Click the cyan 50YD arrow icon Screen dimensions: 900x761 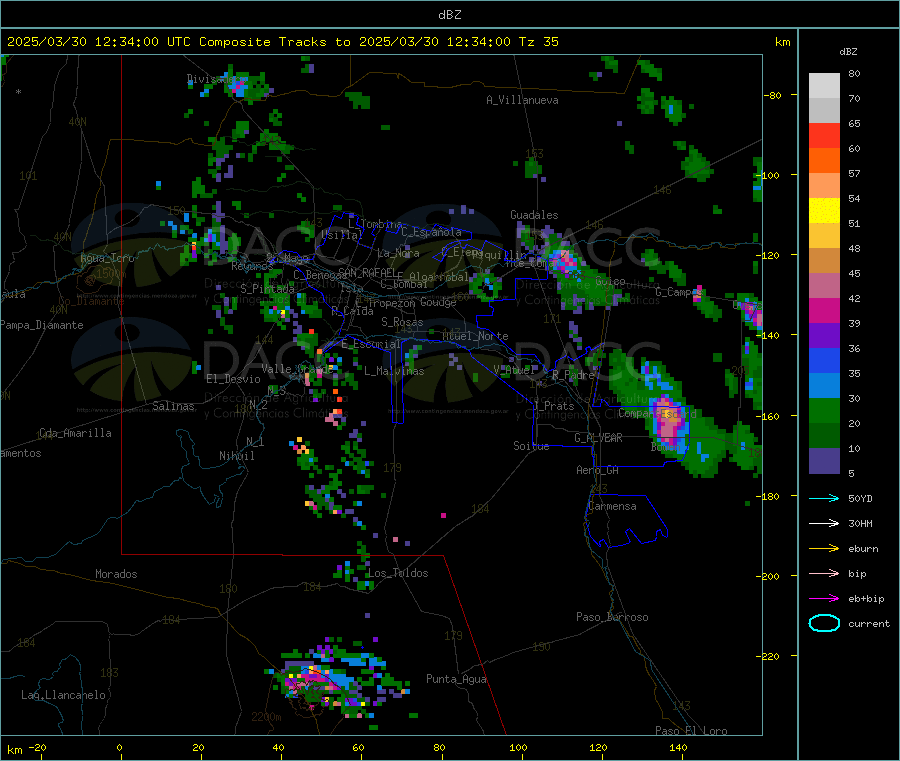coord(824,498)
